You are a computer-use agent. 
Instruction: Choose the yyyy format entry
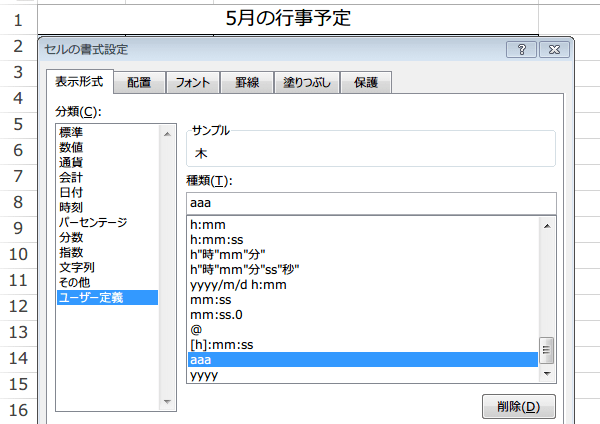click(363, 375)
